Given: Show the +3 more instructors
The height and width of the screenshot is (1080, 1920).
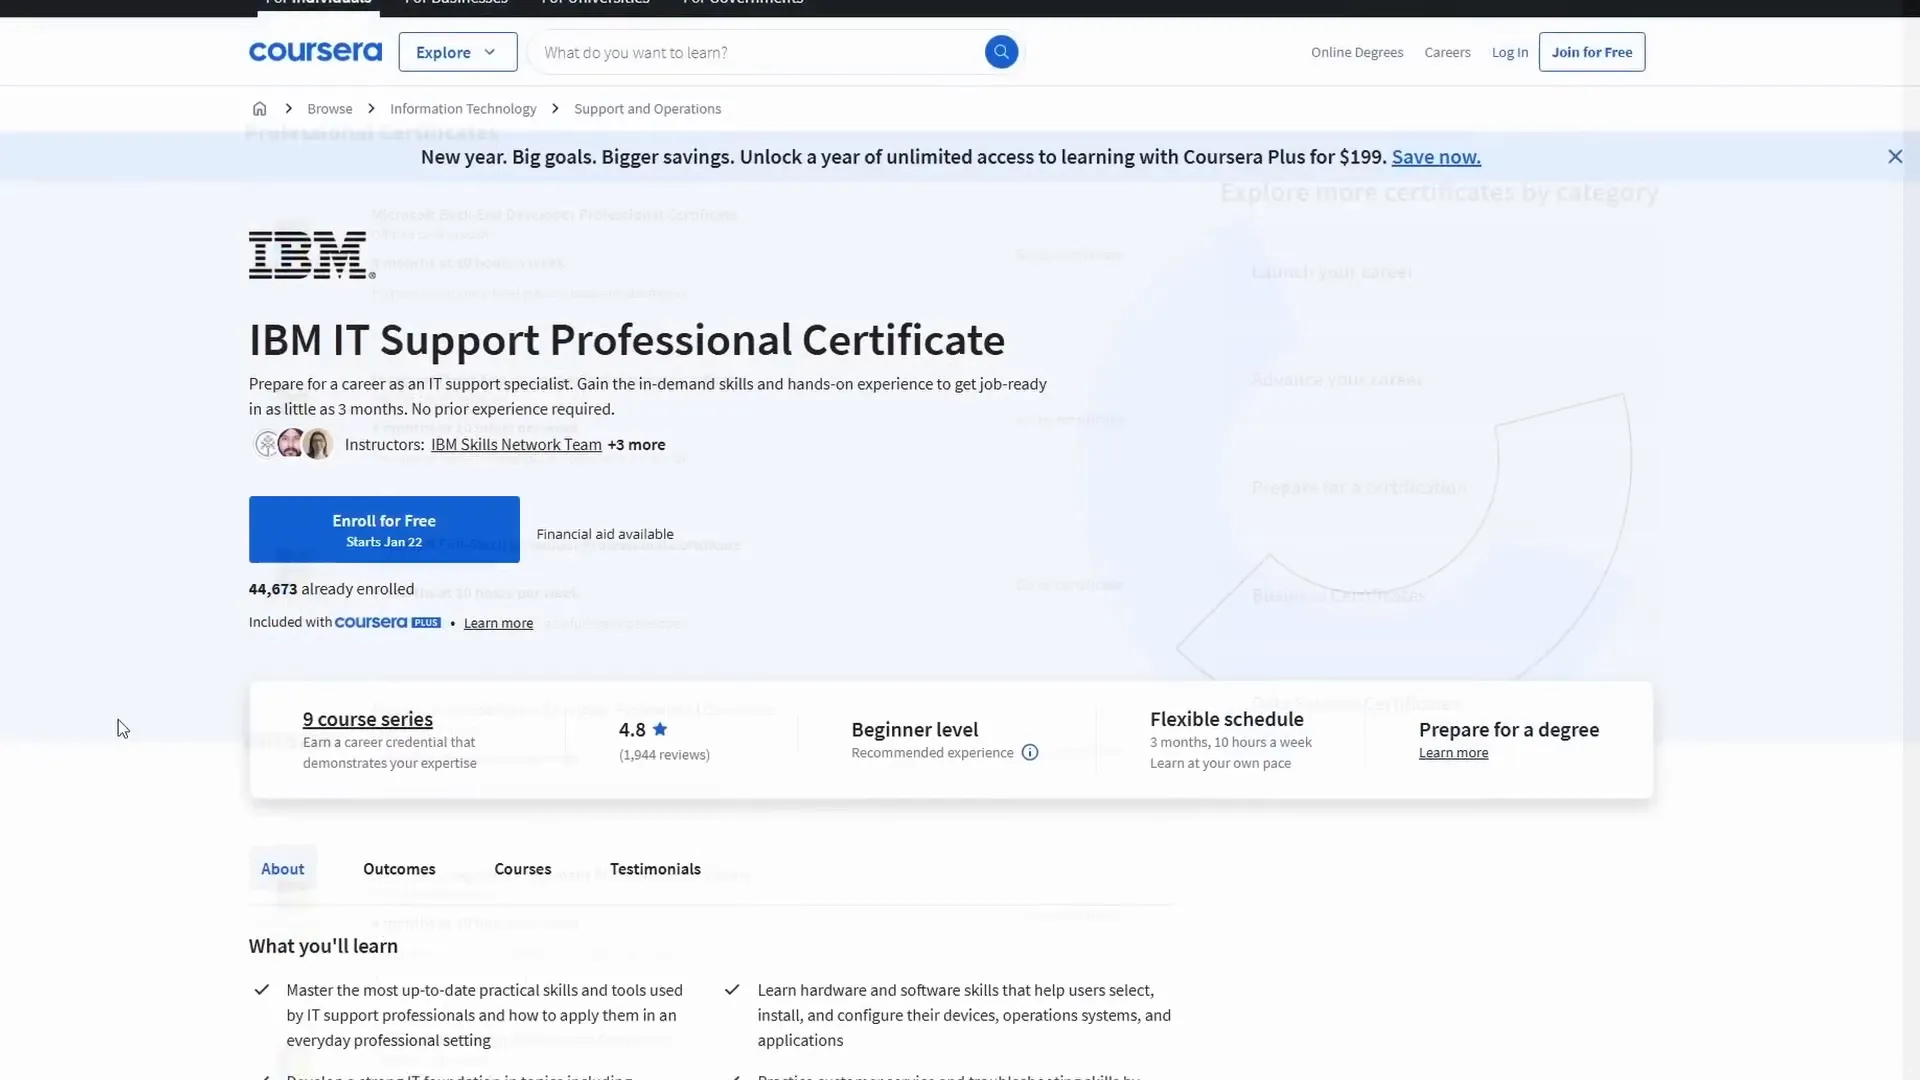Looking at the screenshot, I should click(636, 444).
